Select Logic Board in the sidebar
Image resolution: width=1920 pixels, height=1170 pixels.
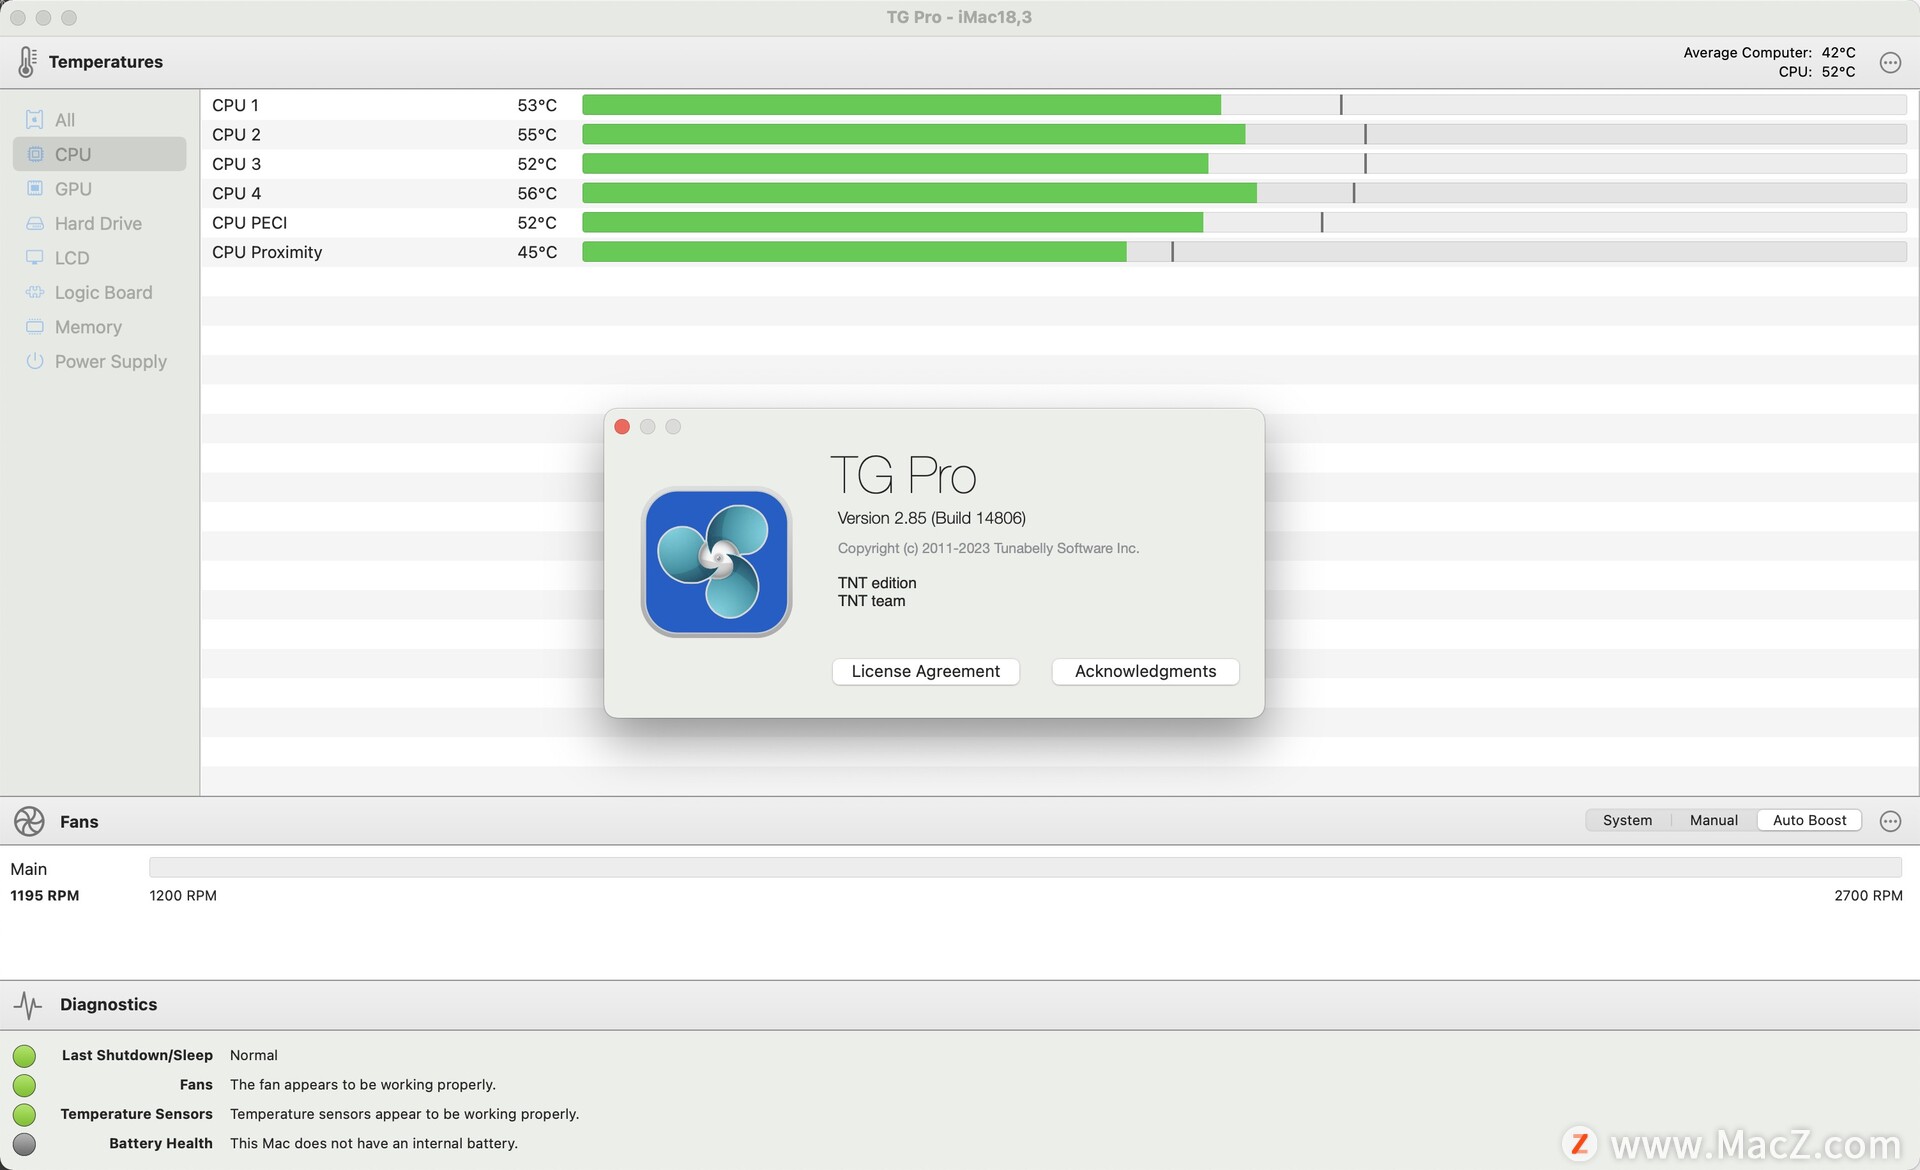coord(100,292)
